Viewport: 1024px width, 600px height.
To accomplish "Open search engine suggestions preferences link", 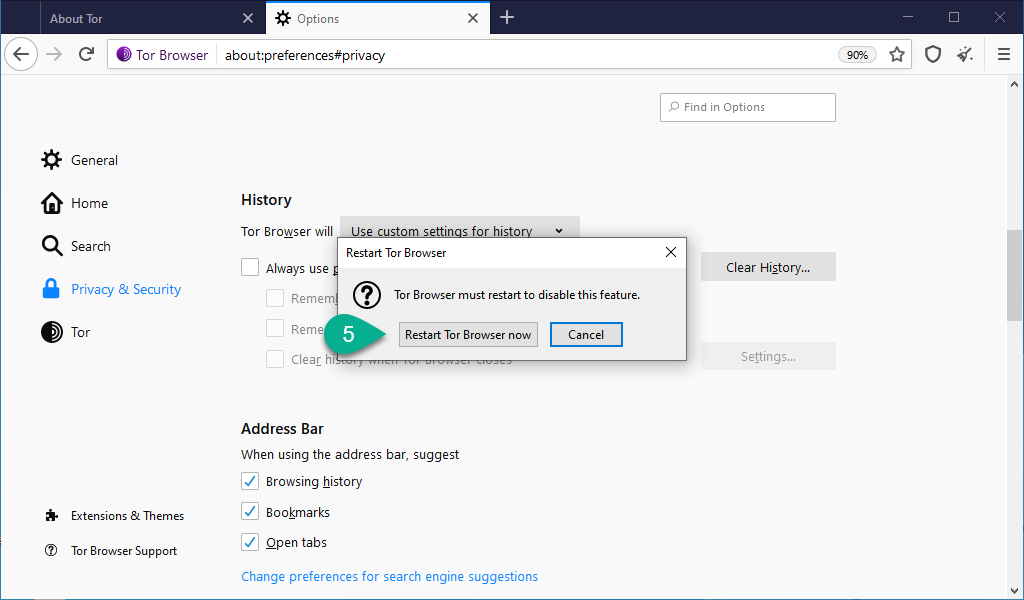I will (x=390, y=576).
